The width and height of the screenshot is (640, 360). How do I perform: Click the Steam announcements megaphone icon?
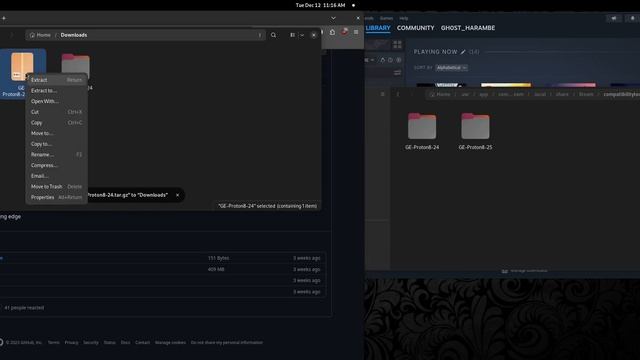point(613,18)
